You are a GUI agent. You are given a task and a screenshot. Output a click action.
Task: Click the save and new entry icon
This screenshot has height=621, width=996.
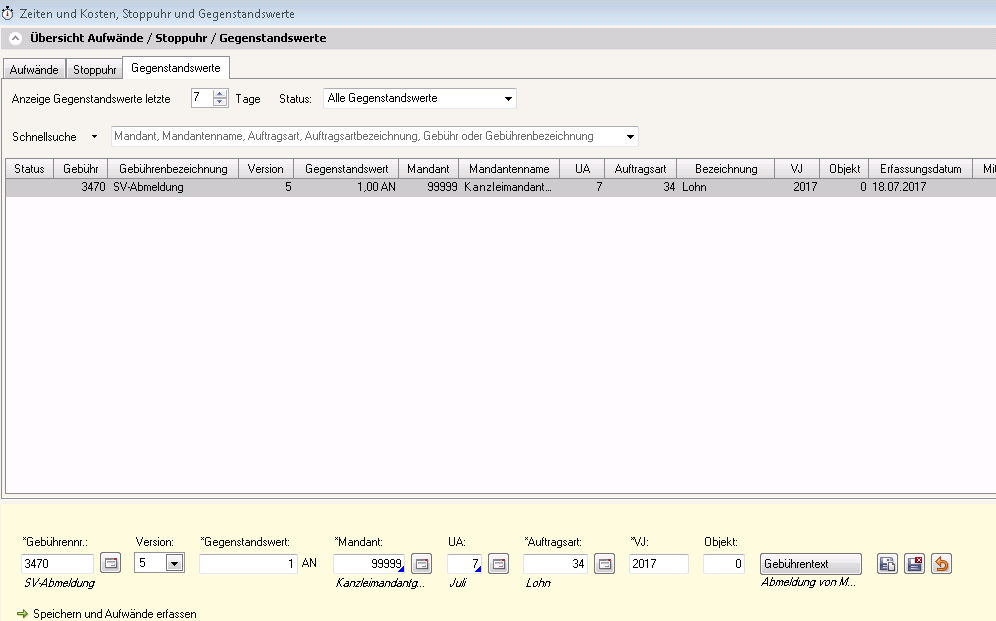[x=887, y=564]
